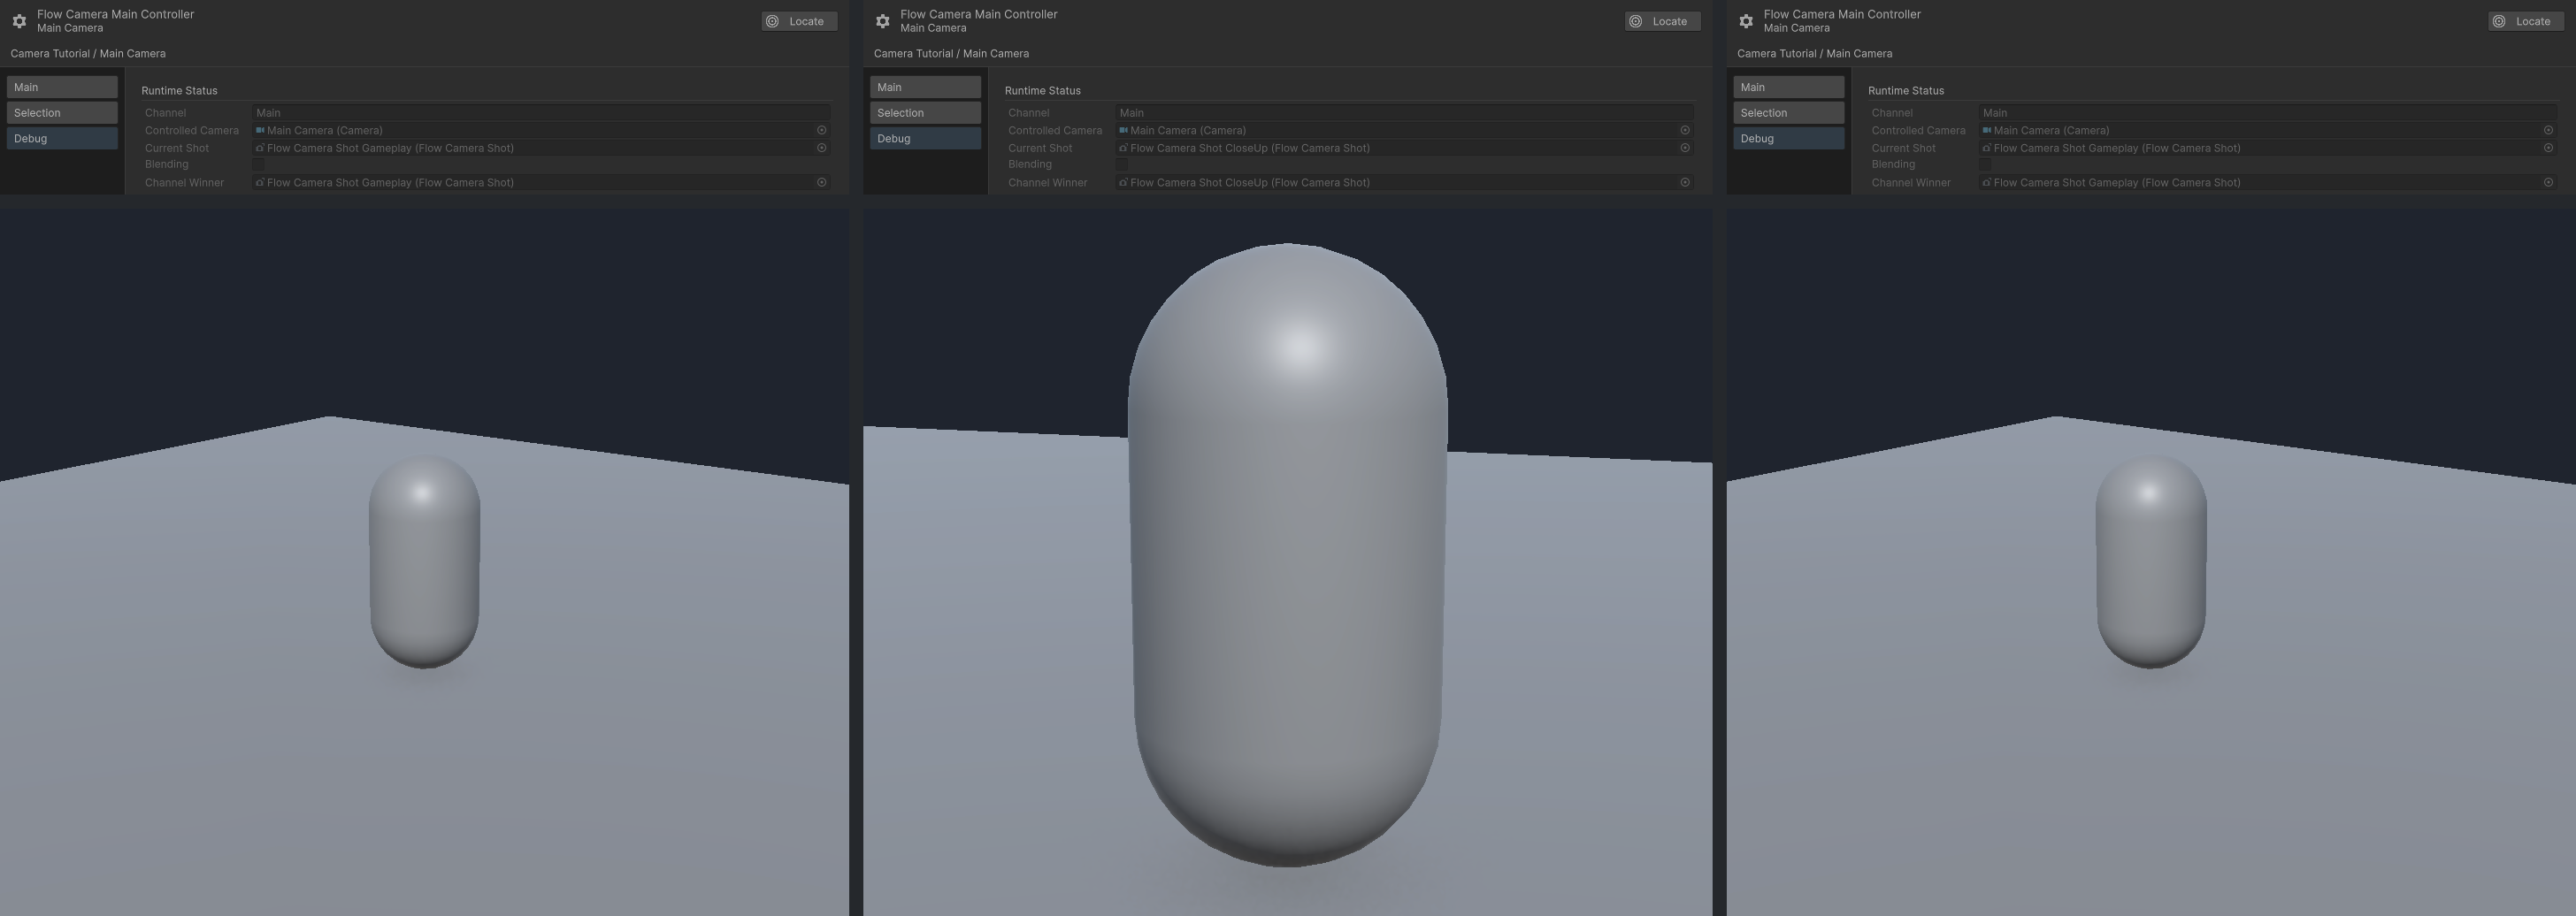Open object picker for Controlled Camera in CloseUp panel
Viewport: 2576px width, 916px height.
click(x=1685, y=130)
